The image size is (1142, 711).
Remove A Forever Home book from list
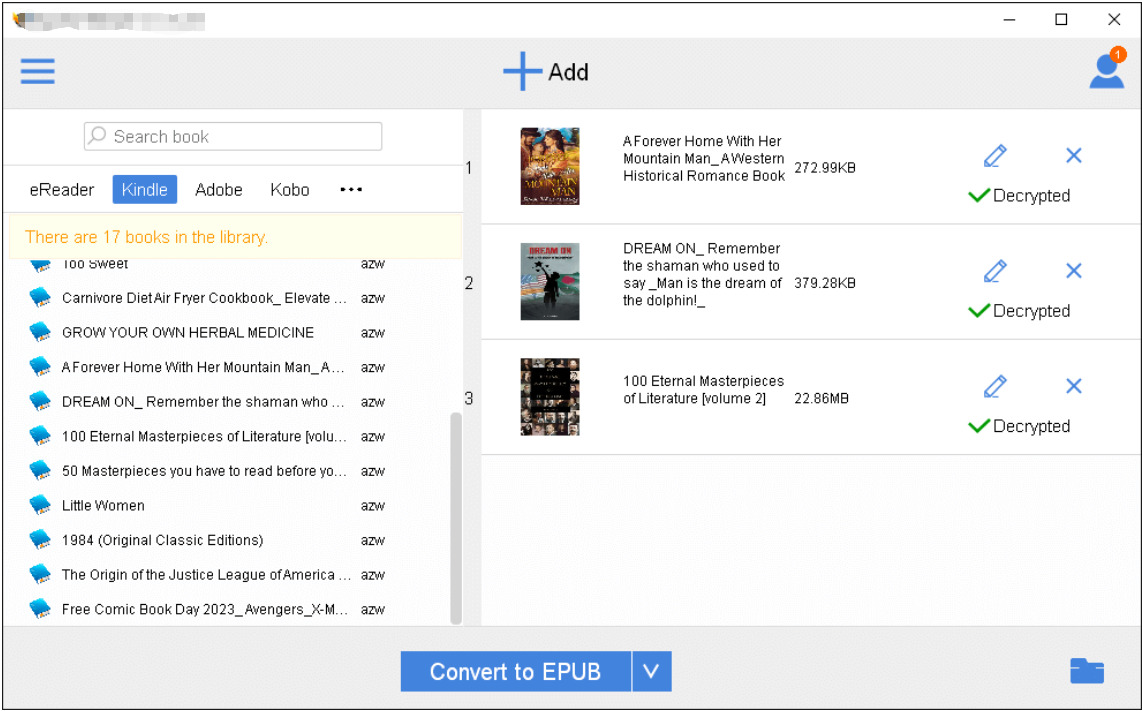[1074, 155]
